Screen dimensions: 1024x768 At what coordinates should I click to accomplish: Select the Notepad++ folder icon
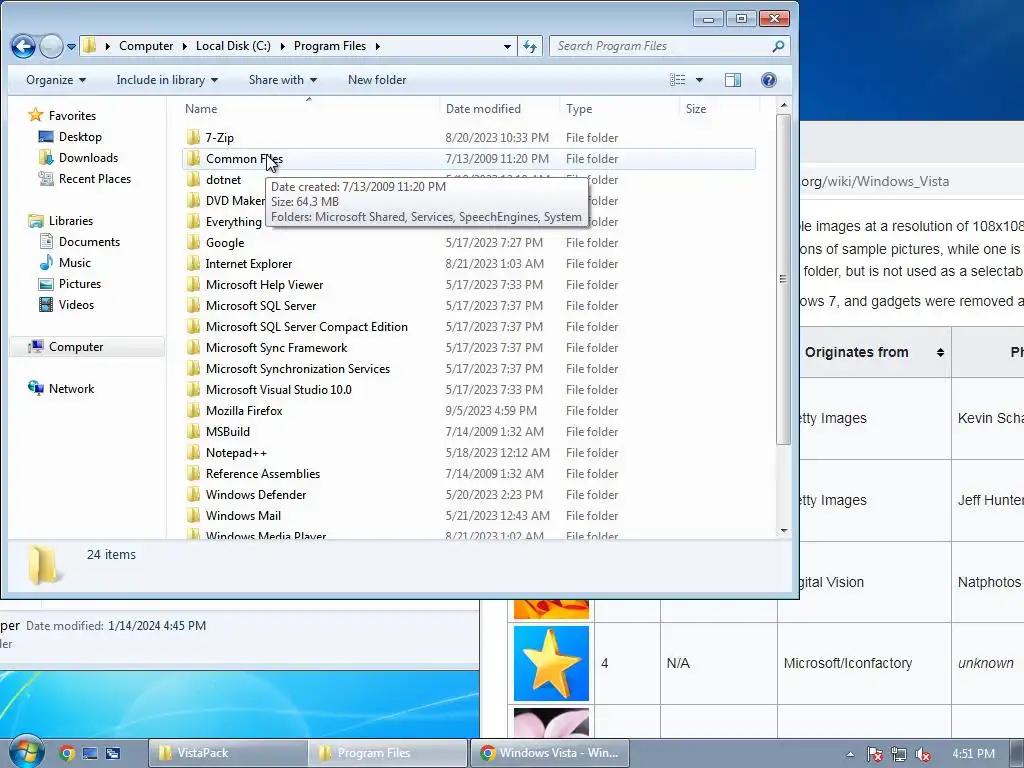pos(193,452)
